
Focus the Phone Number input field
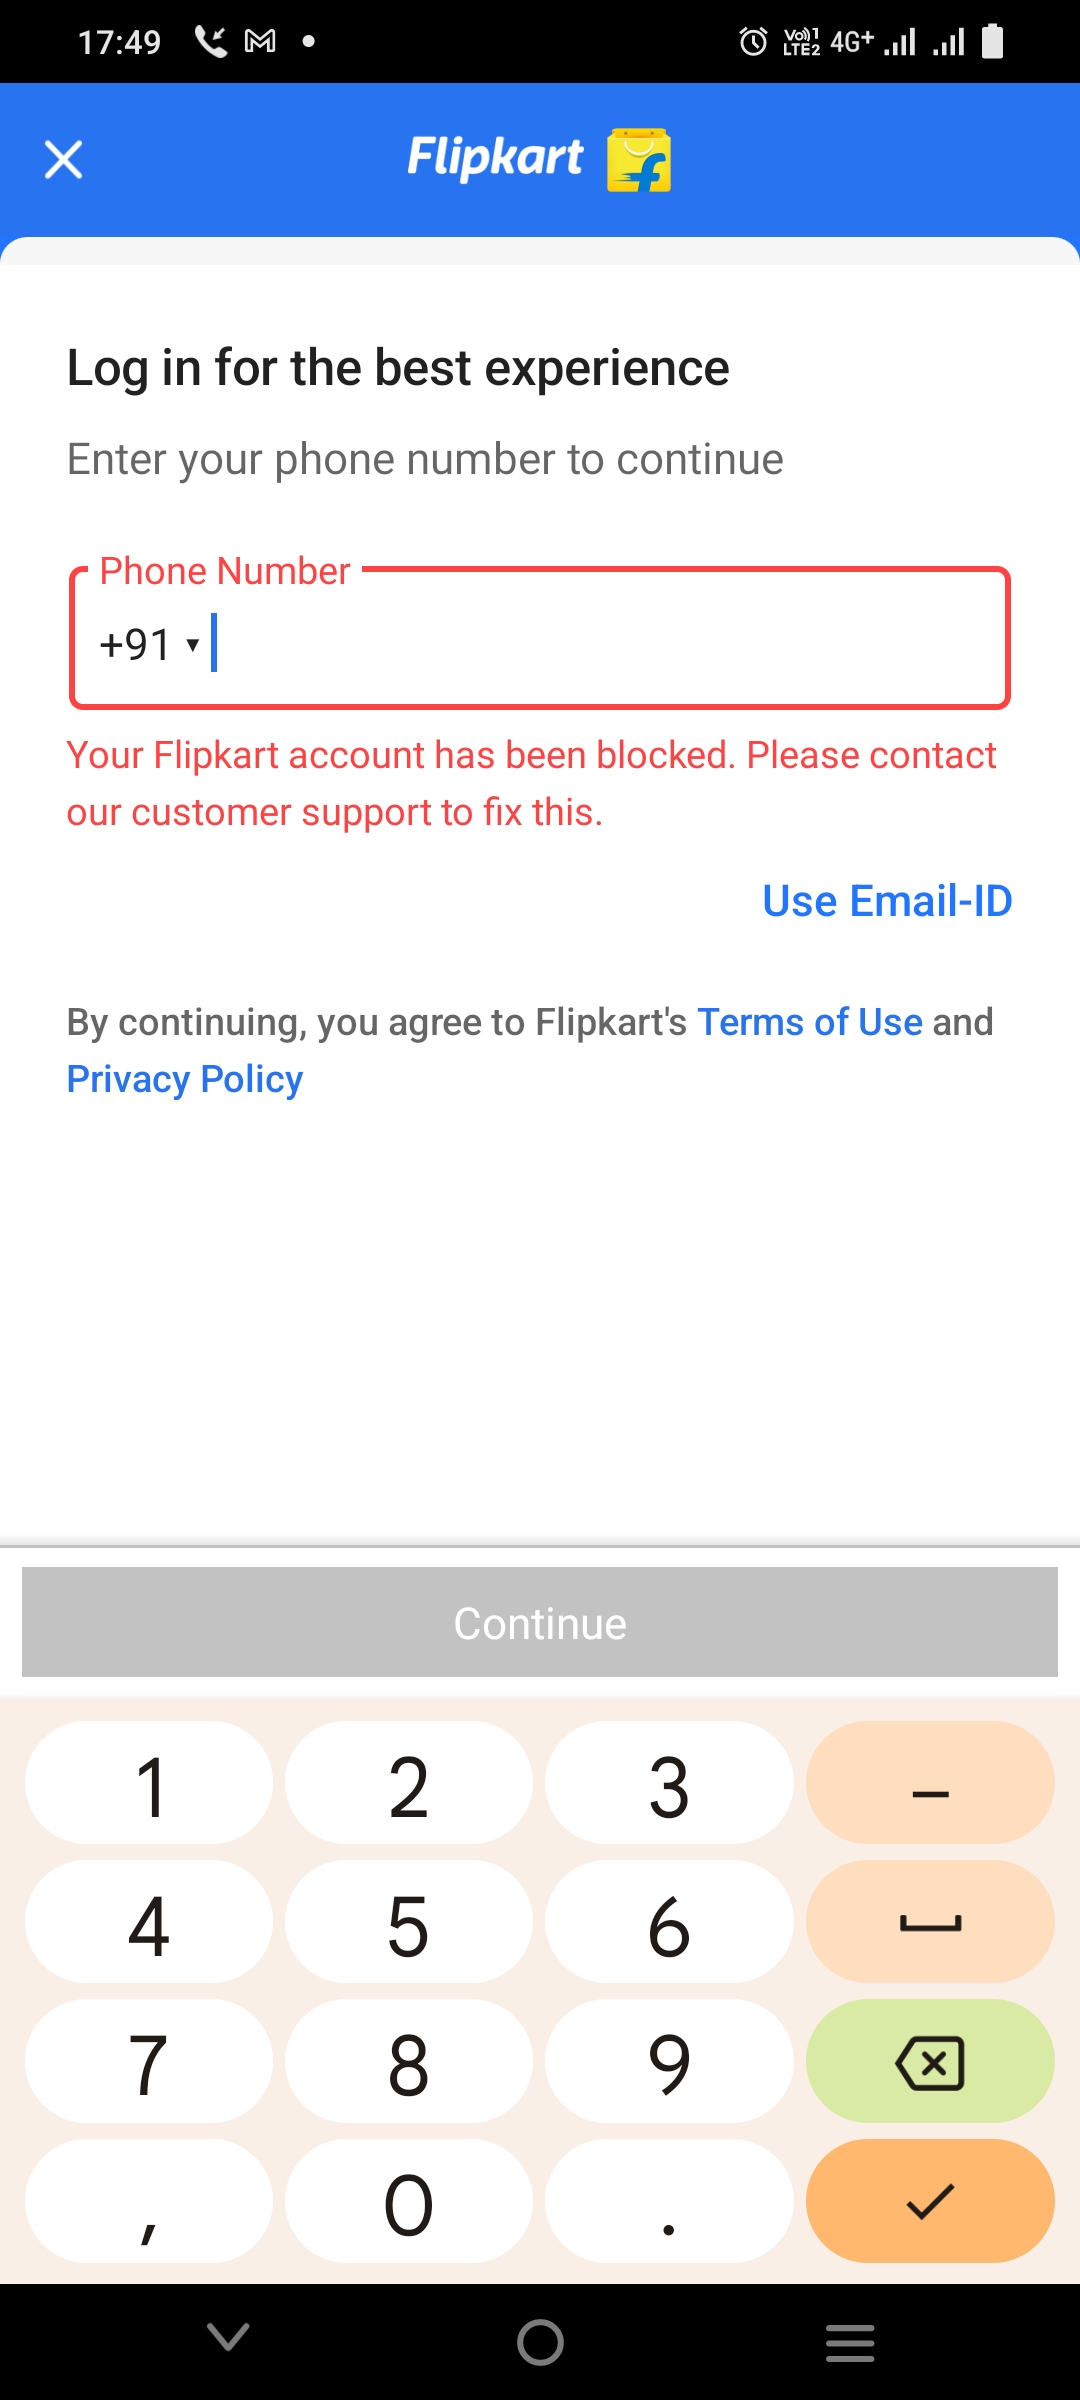click(600, 645)
